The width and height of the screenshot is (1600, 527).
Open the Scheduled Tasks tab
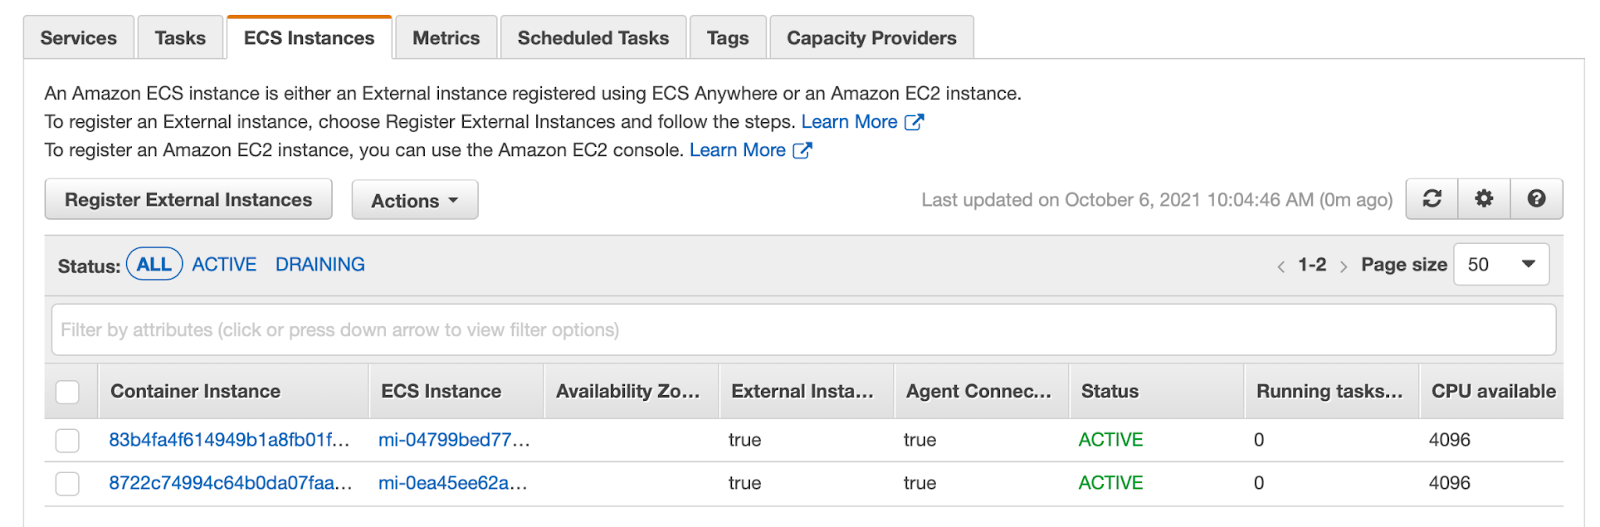(x=593, y=38)
